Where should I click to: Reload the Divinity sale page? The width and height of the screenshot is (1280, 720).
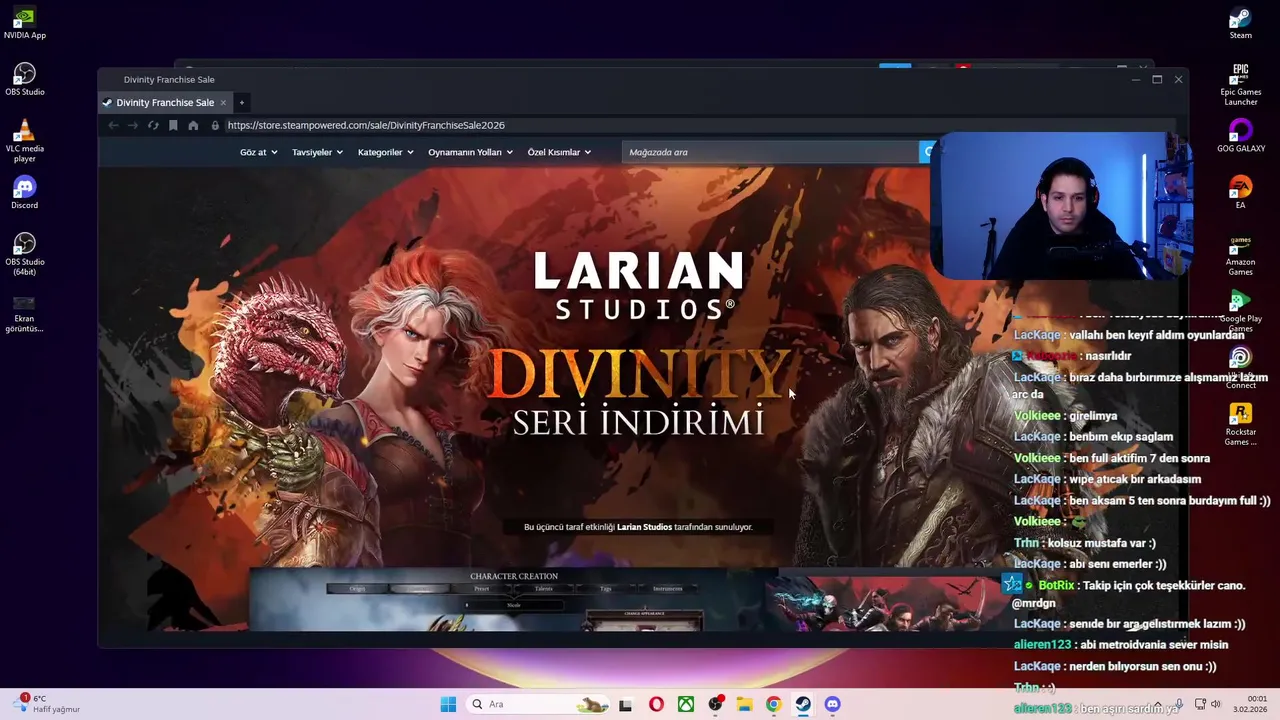point(153,125)
